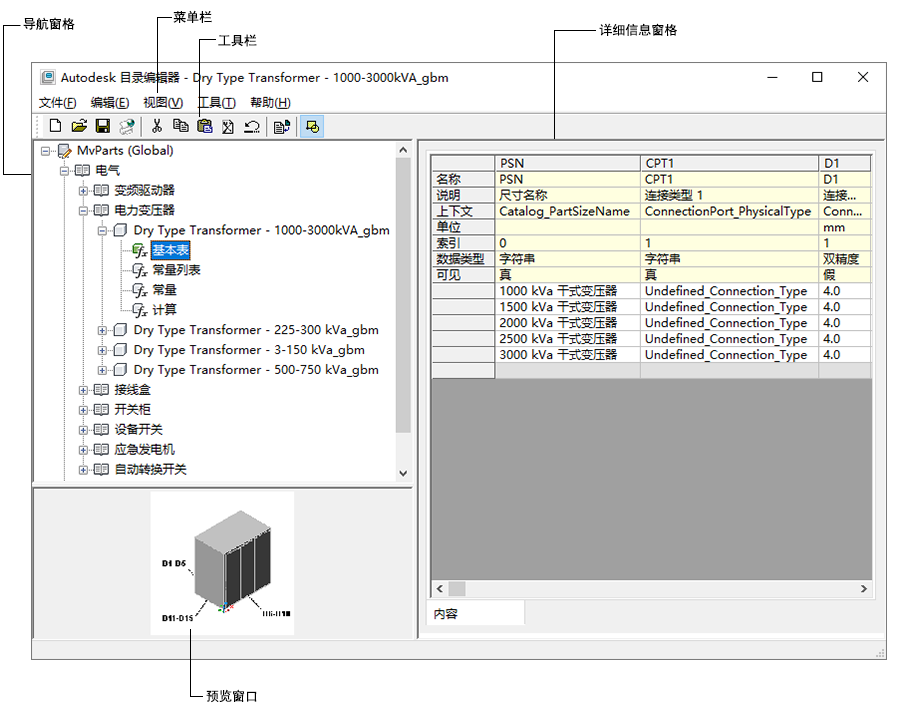919x717 pixels.
Task: Click the PSN column header
Action: click(567, 163)
